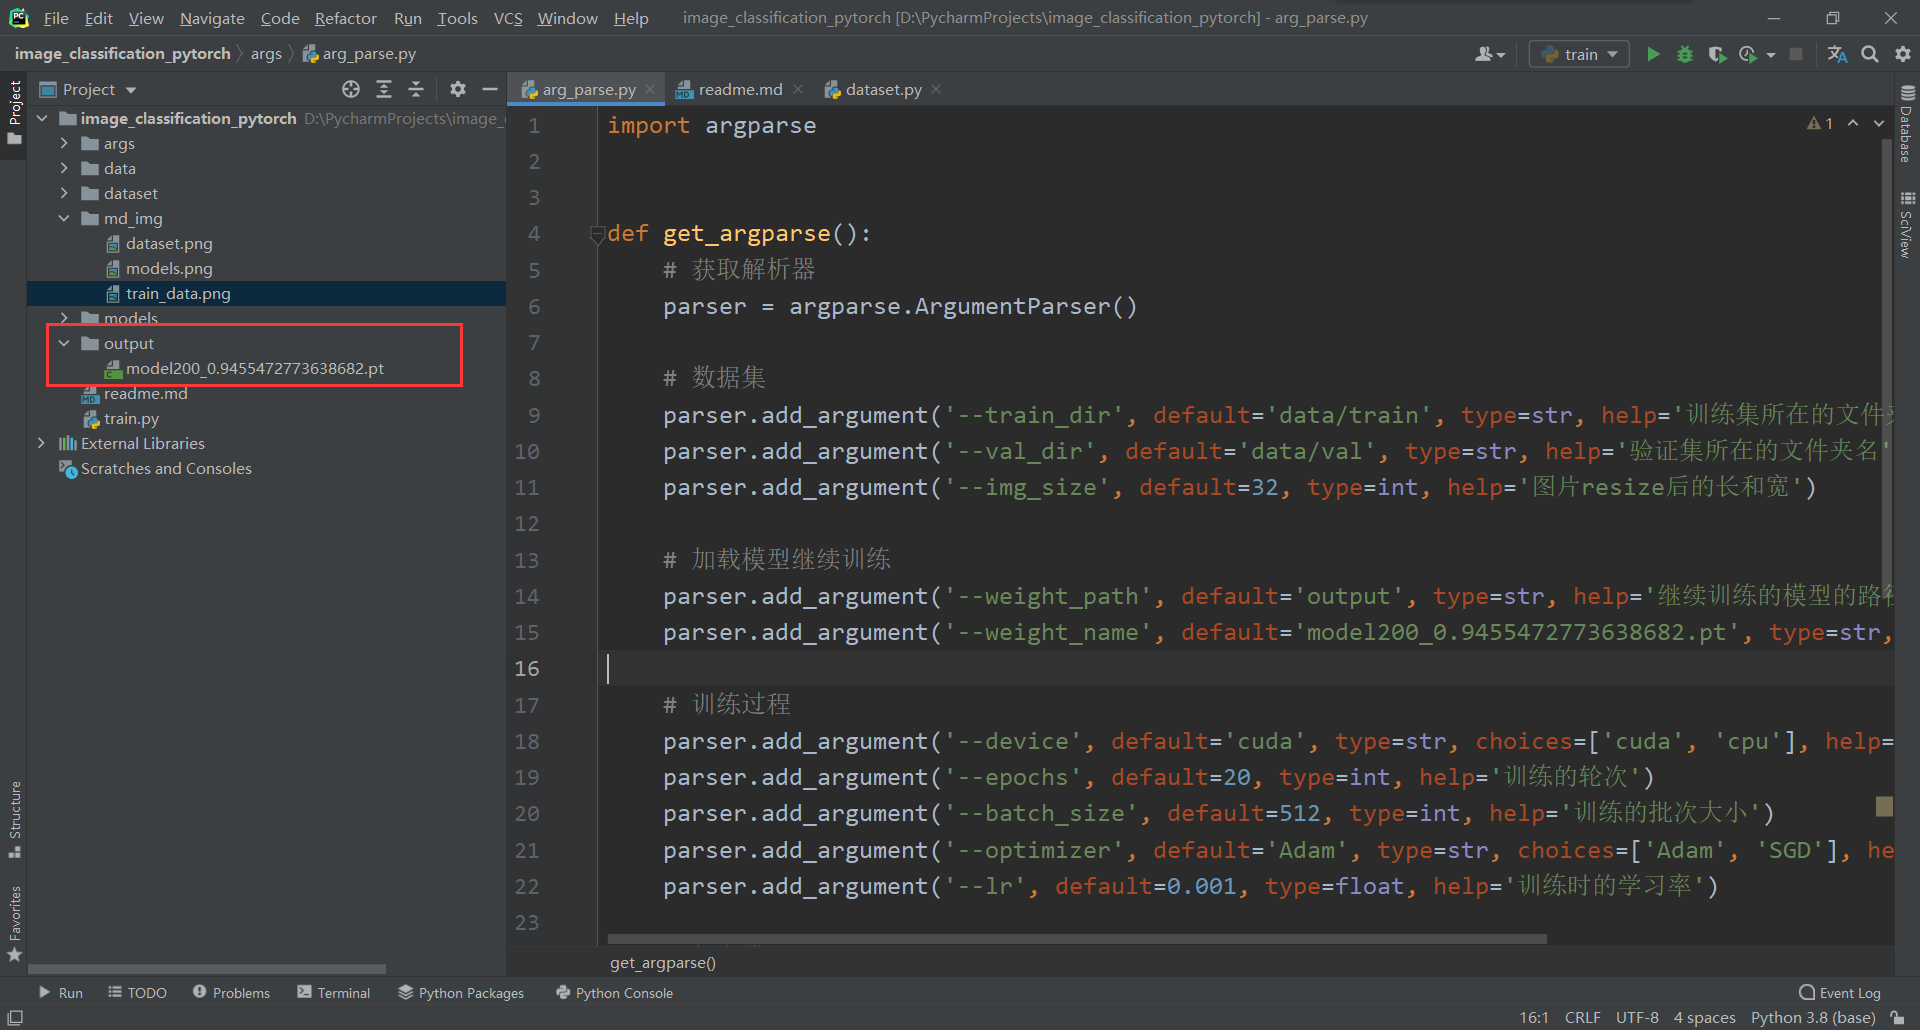Viewport: 1920px width, 1030px height.
Task: Switch to dataset.py tab
Action: click(x=883, y=89)
